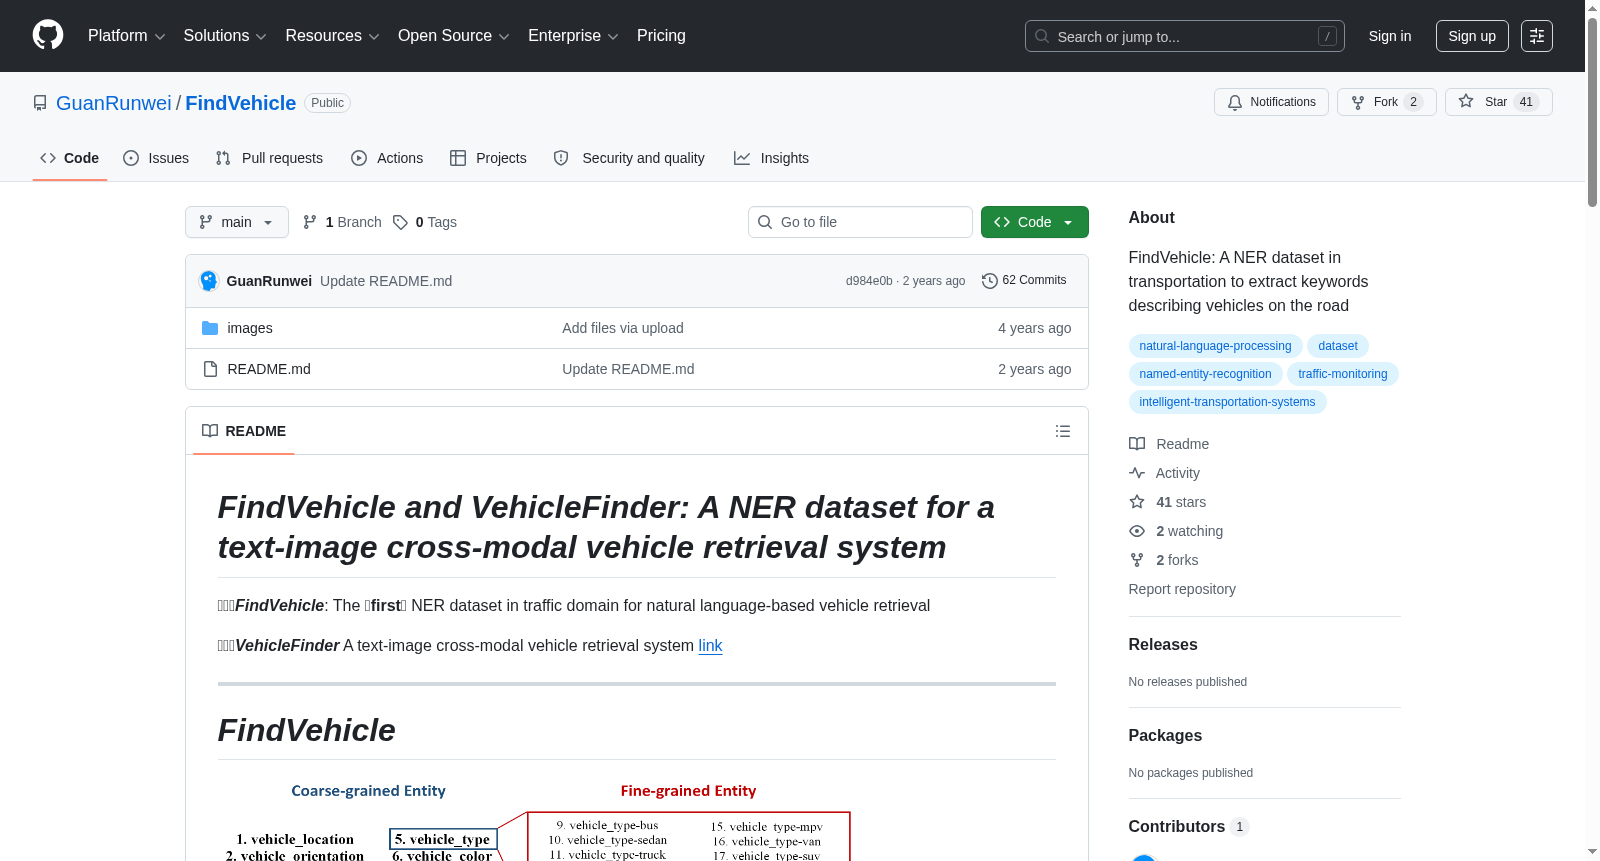The image size is (1600, 861).
Task: Click the traffic-monitoring topic tag
Action: point(1343,374)
